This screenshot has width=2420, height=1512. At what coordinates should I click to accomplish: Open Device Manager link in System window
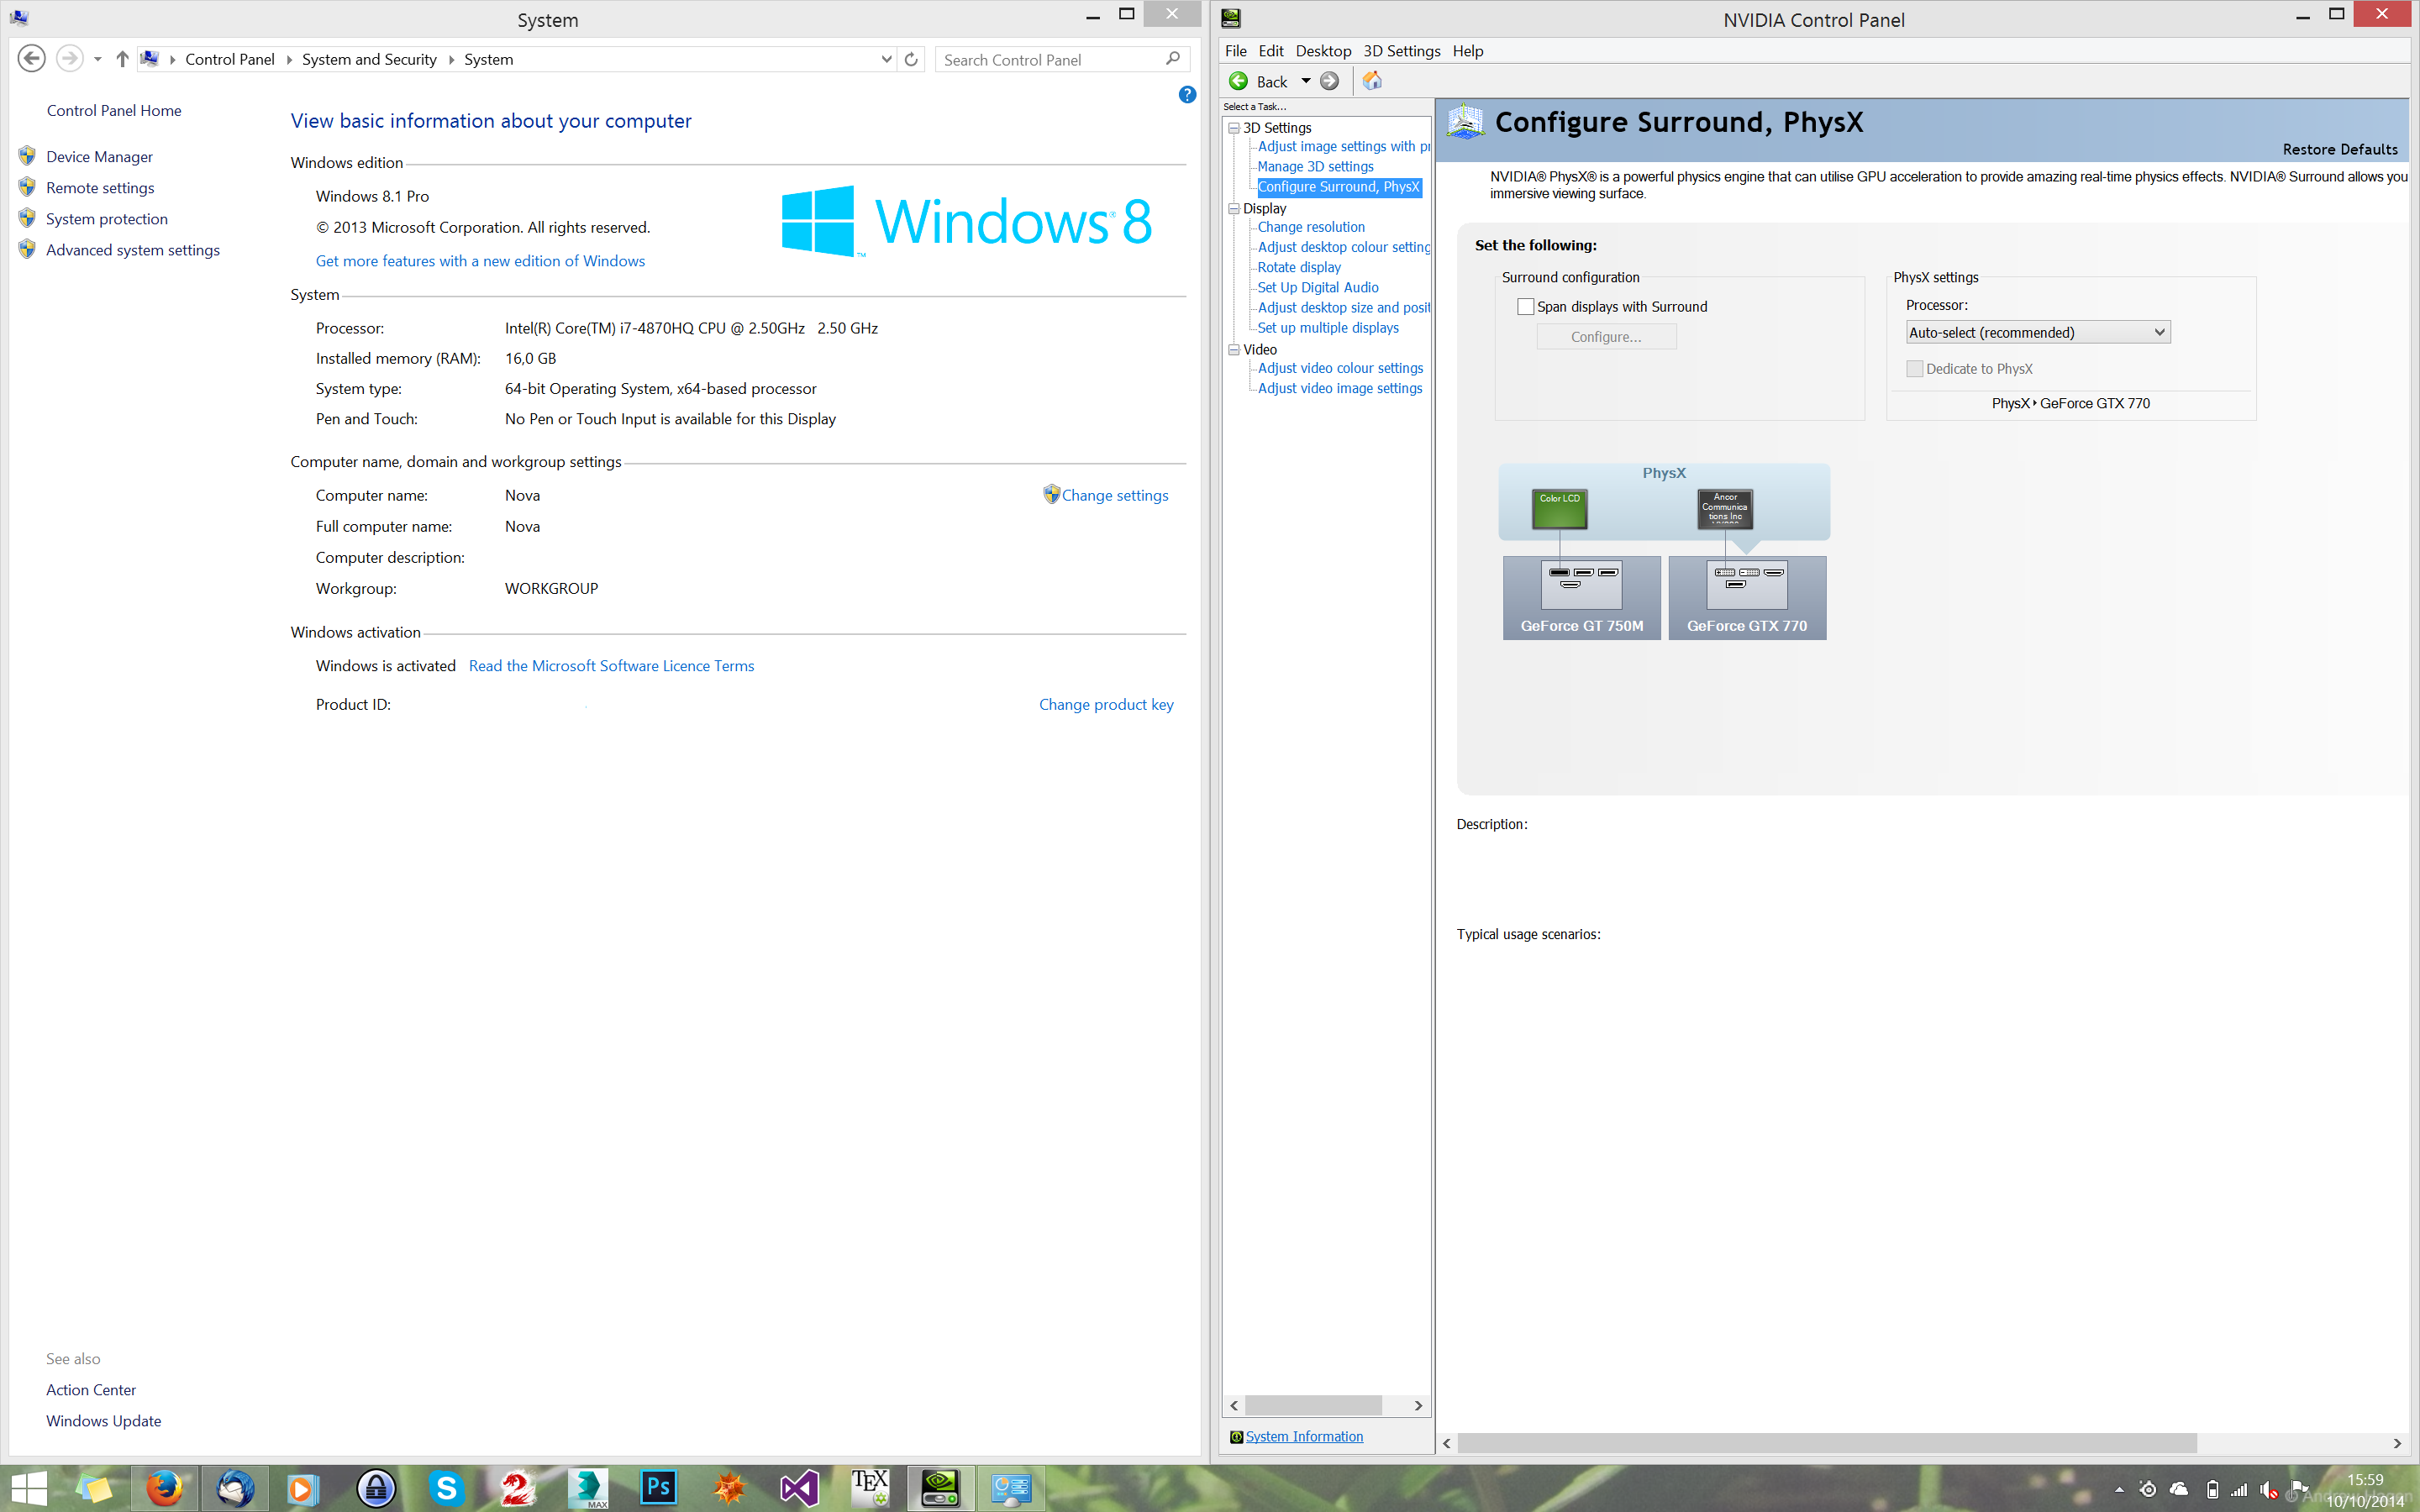[x=99, y=157]
